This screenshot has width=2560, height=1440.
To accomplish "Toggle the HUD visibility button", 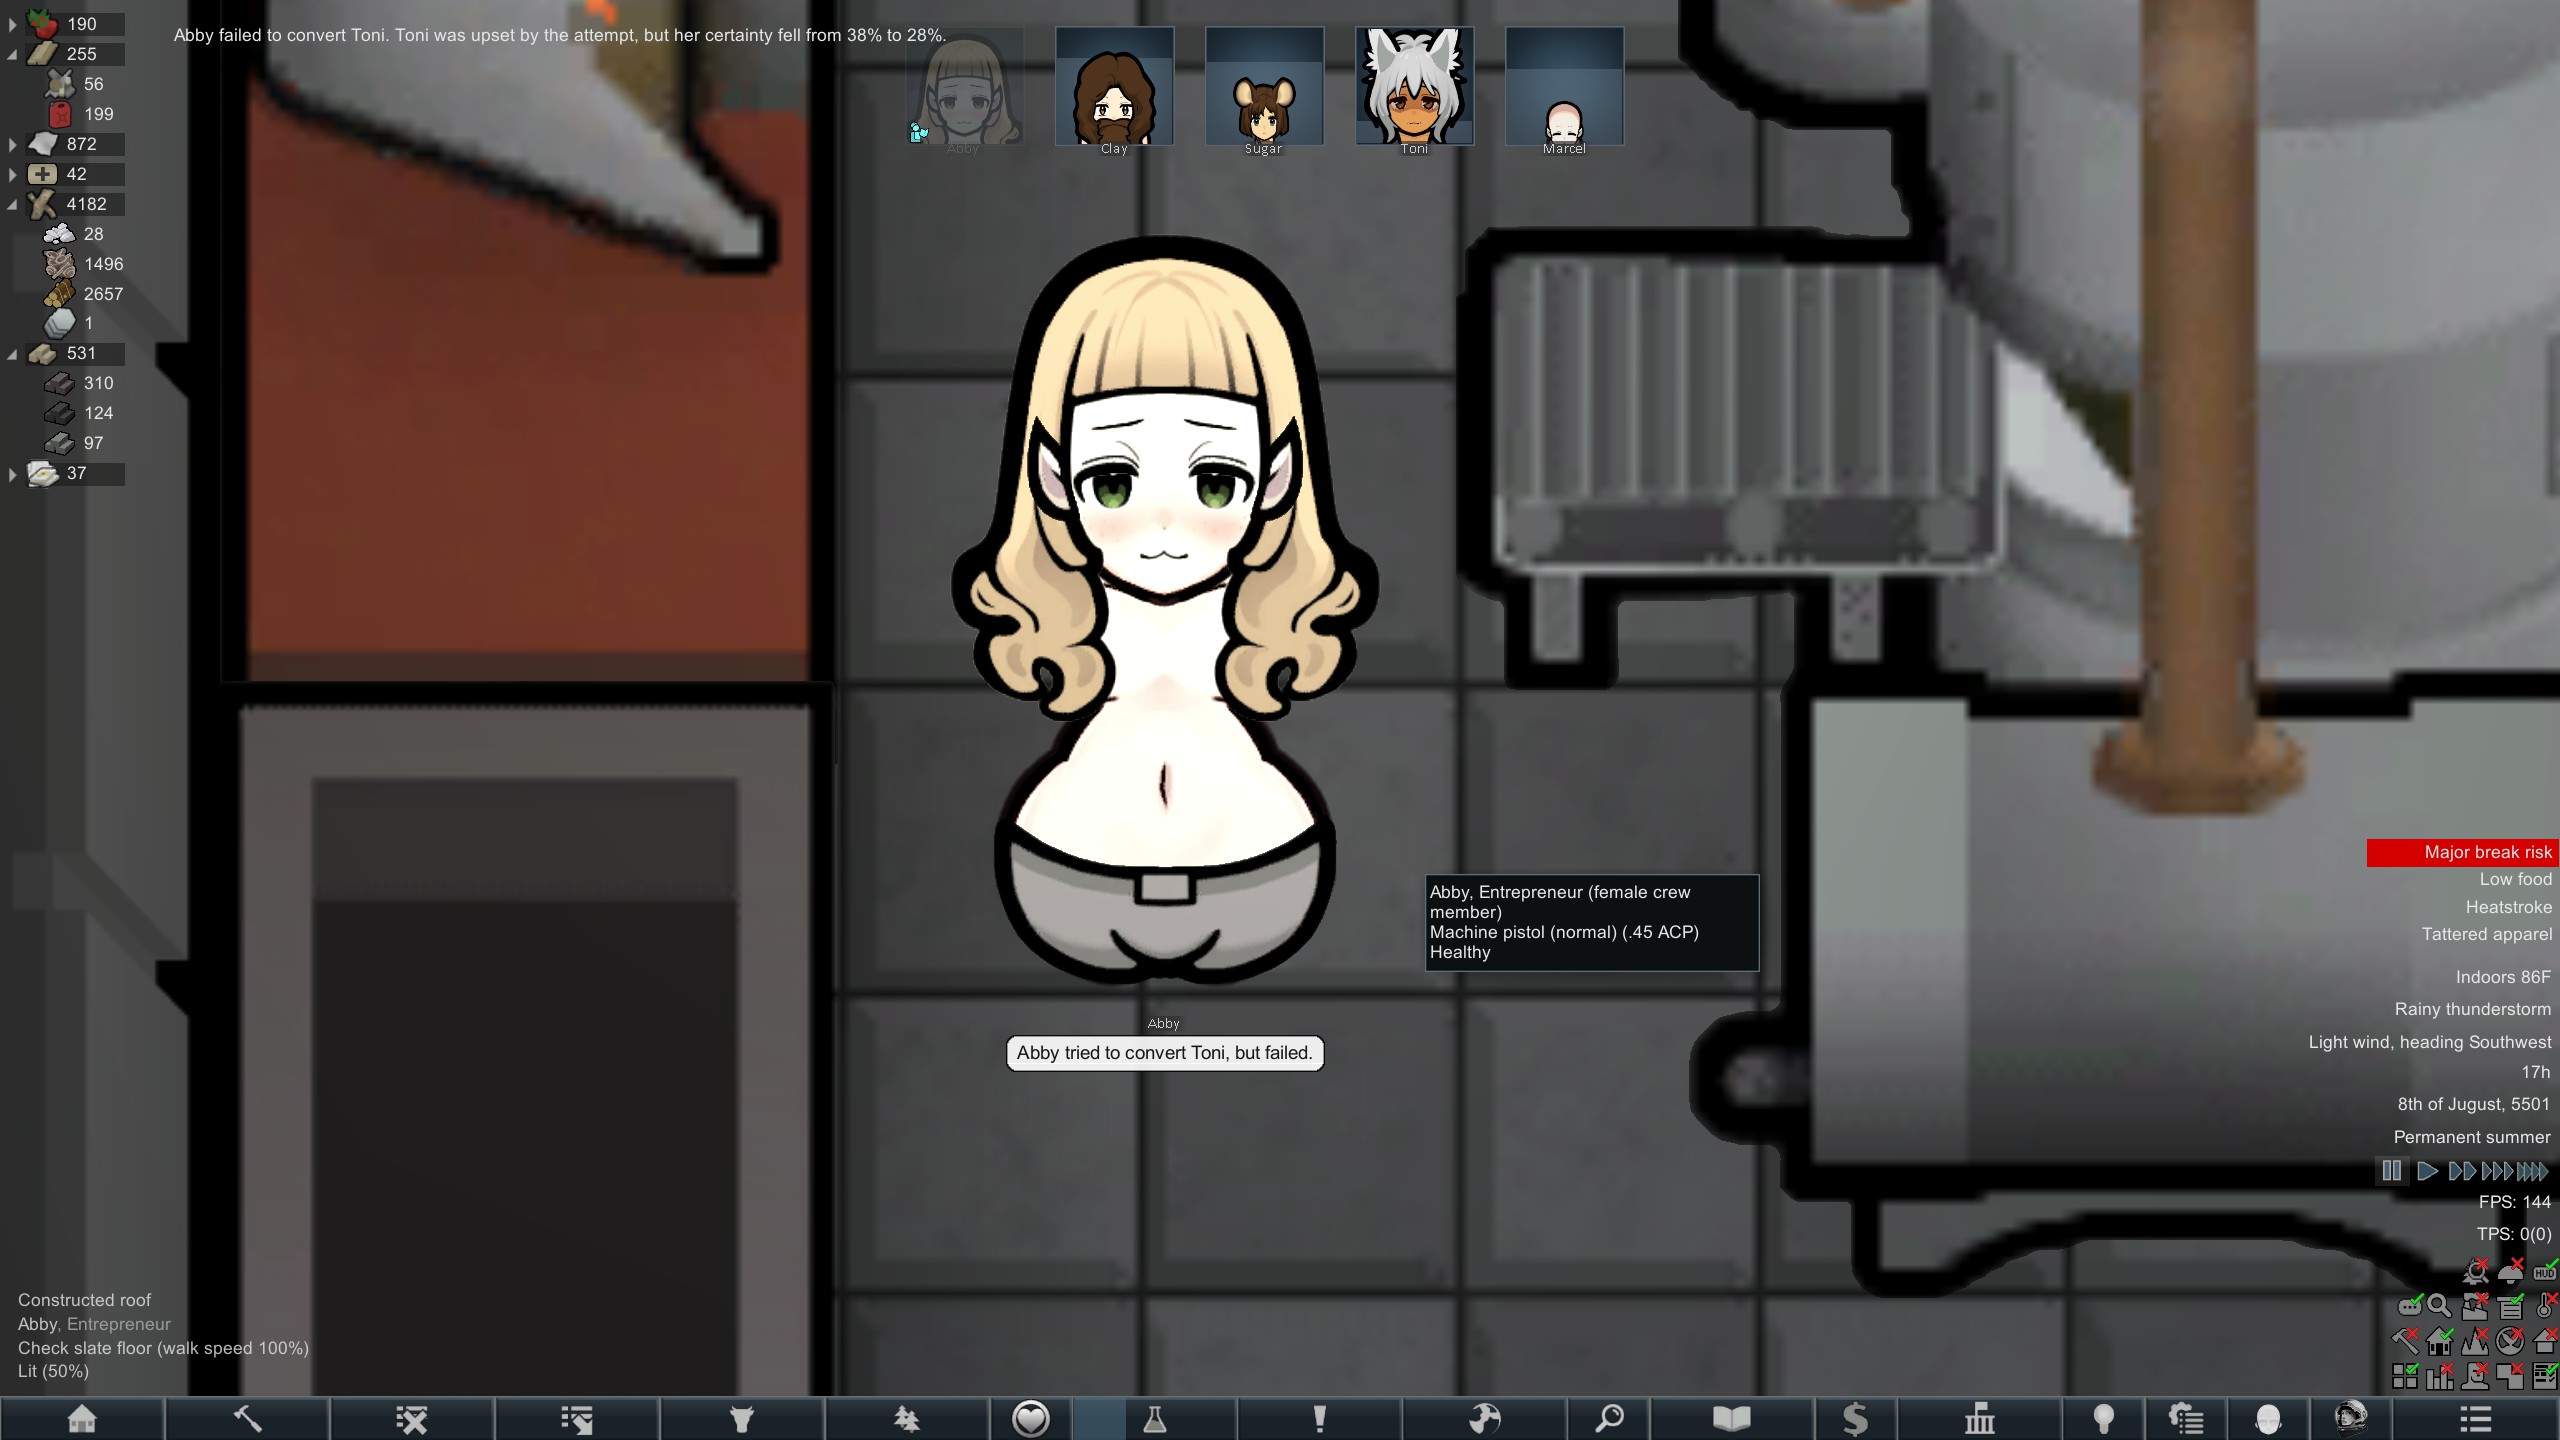I will tap(2545, 1272).
